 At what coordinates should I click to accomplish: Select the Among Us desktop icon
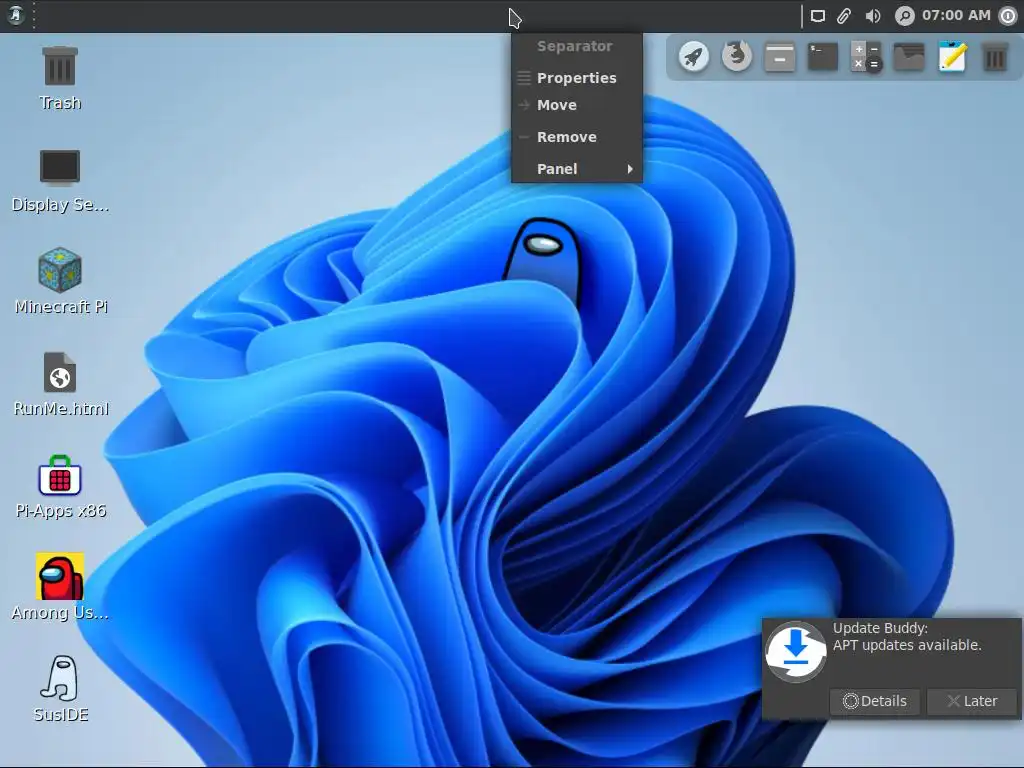tap(60, 587)
